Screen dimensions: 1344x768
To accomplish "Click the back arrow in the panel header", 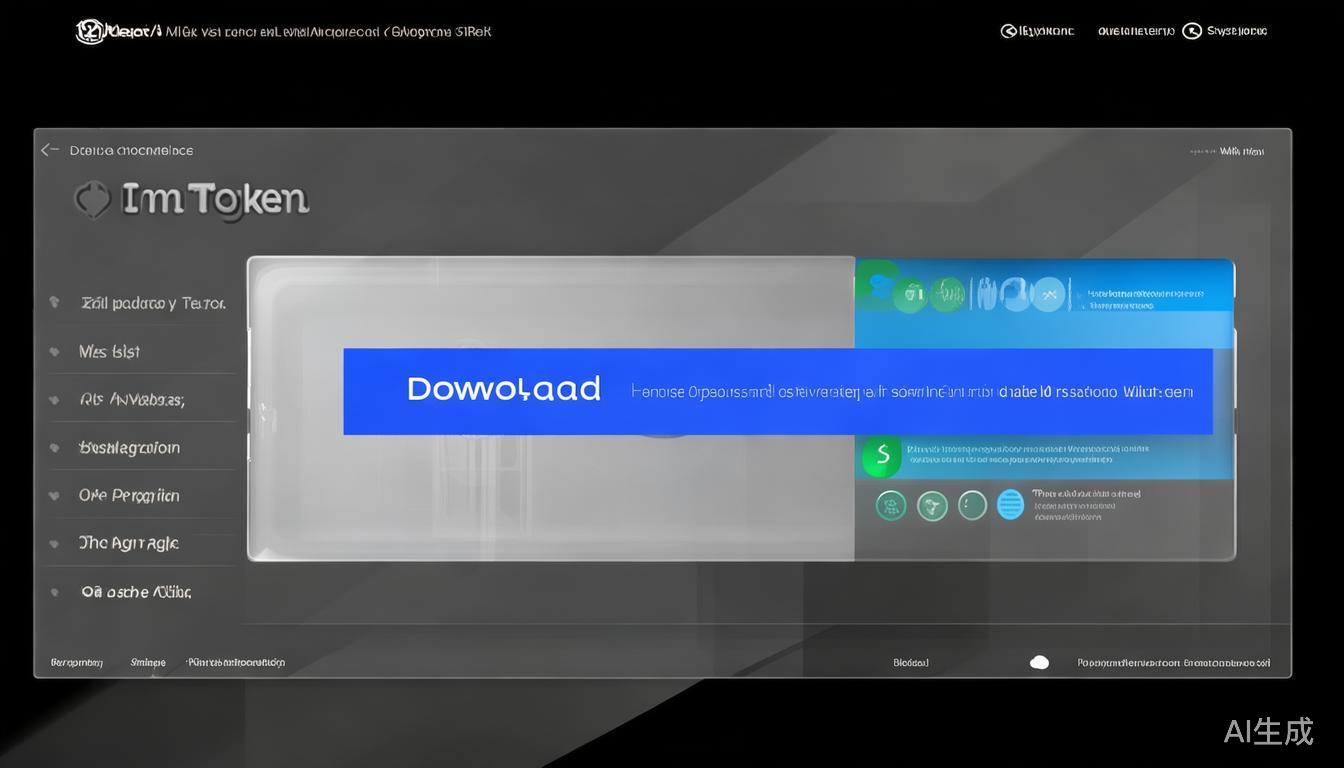I will [49, 150].
